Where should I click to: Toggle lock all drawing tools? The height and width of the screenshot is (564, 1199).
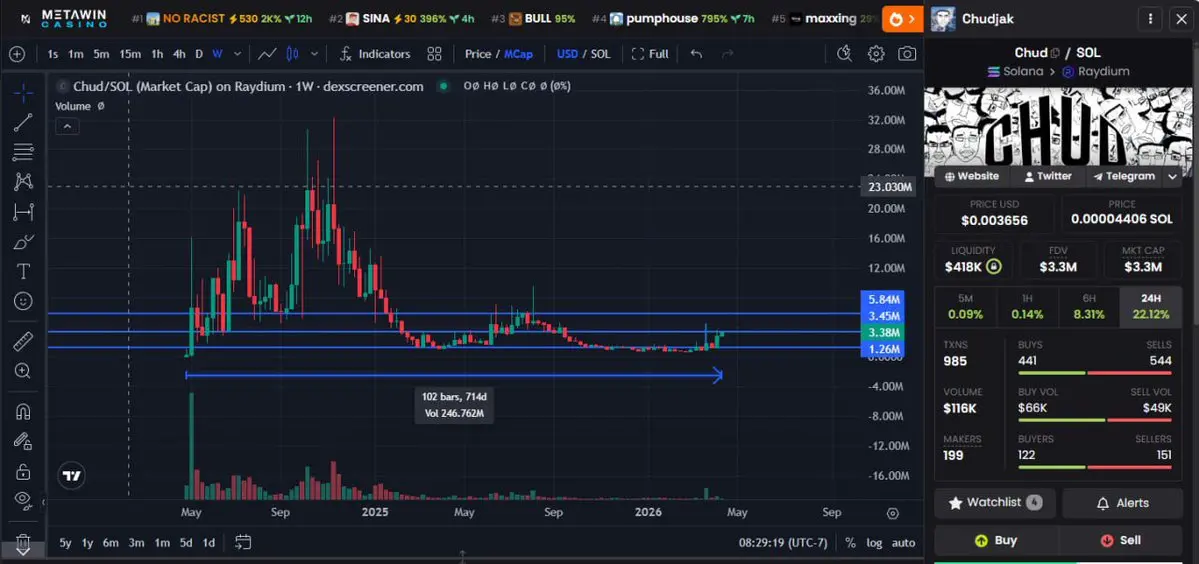coord(23,471)
